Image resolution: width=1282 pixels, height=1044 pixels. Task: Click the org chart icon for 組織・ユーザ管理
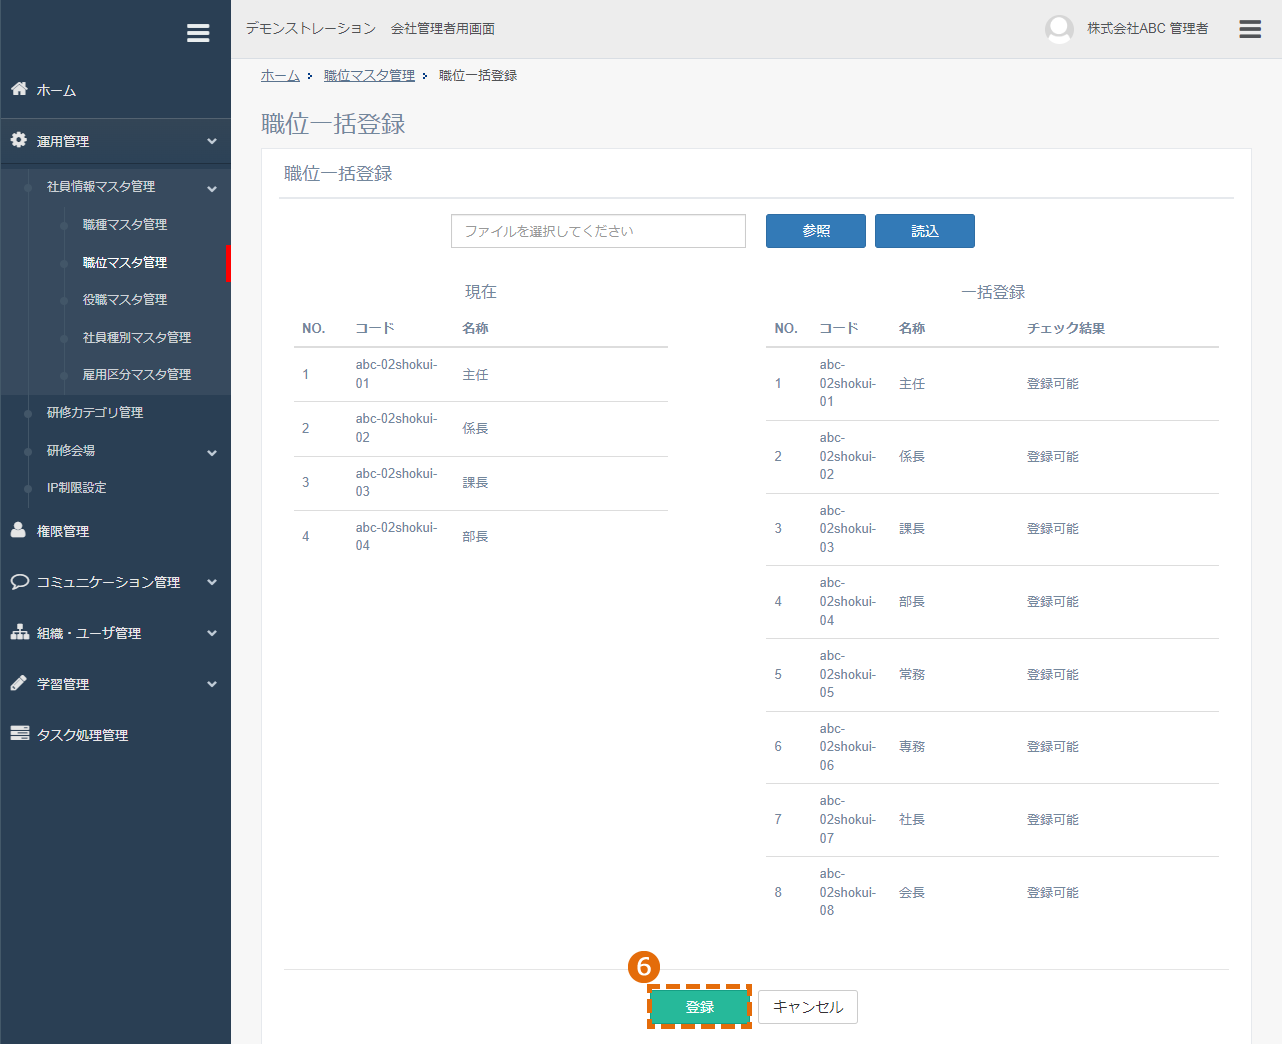[x=19, y=632]
